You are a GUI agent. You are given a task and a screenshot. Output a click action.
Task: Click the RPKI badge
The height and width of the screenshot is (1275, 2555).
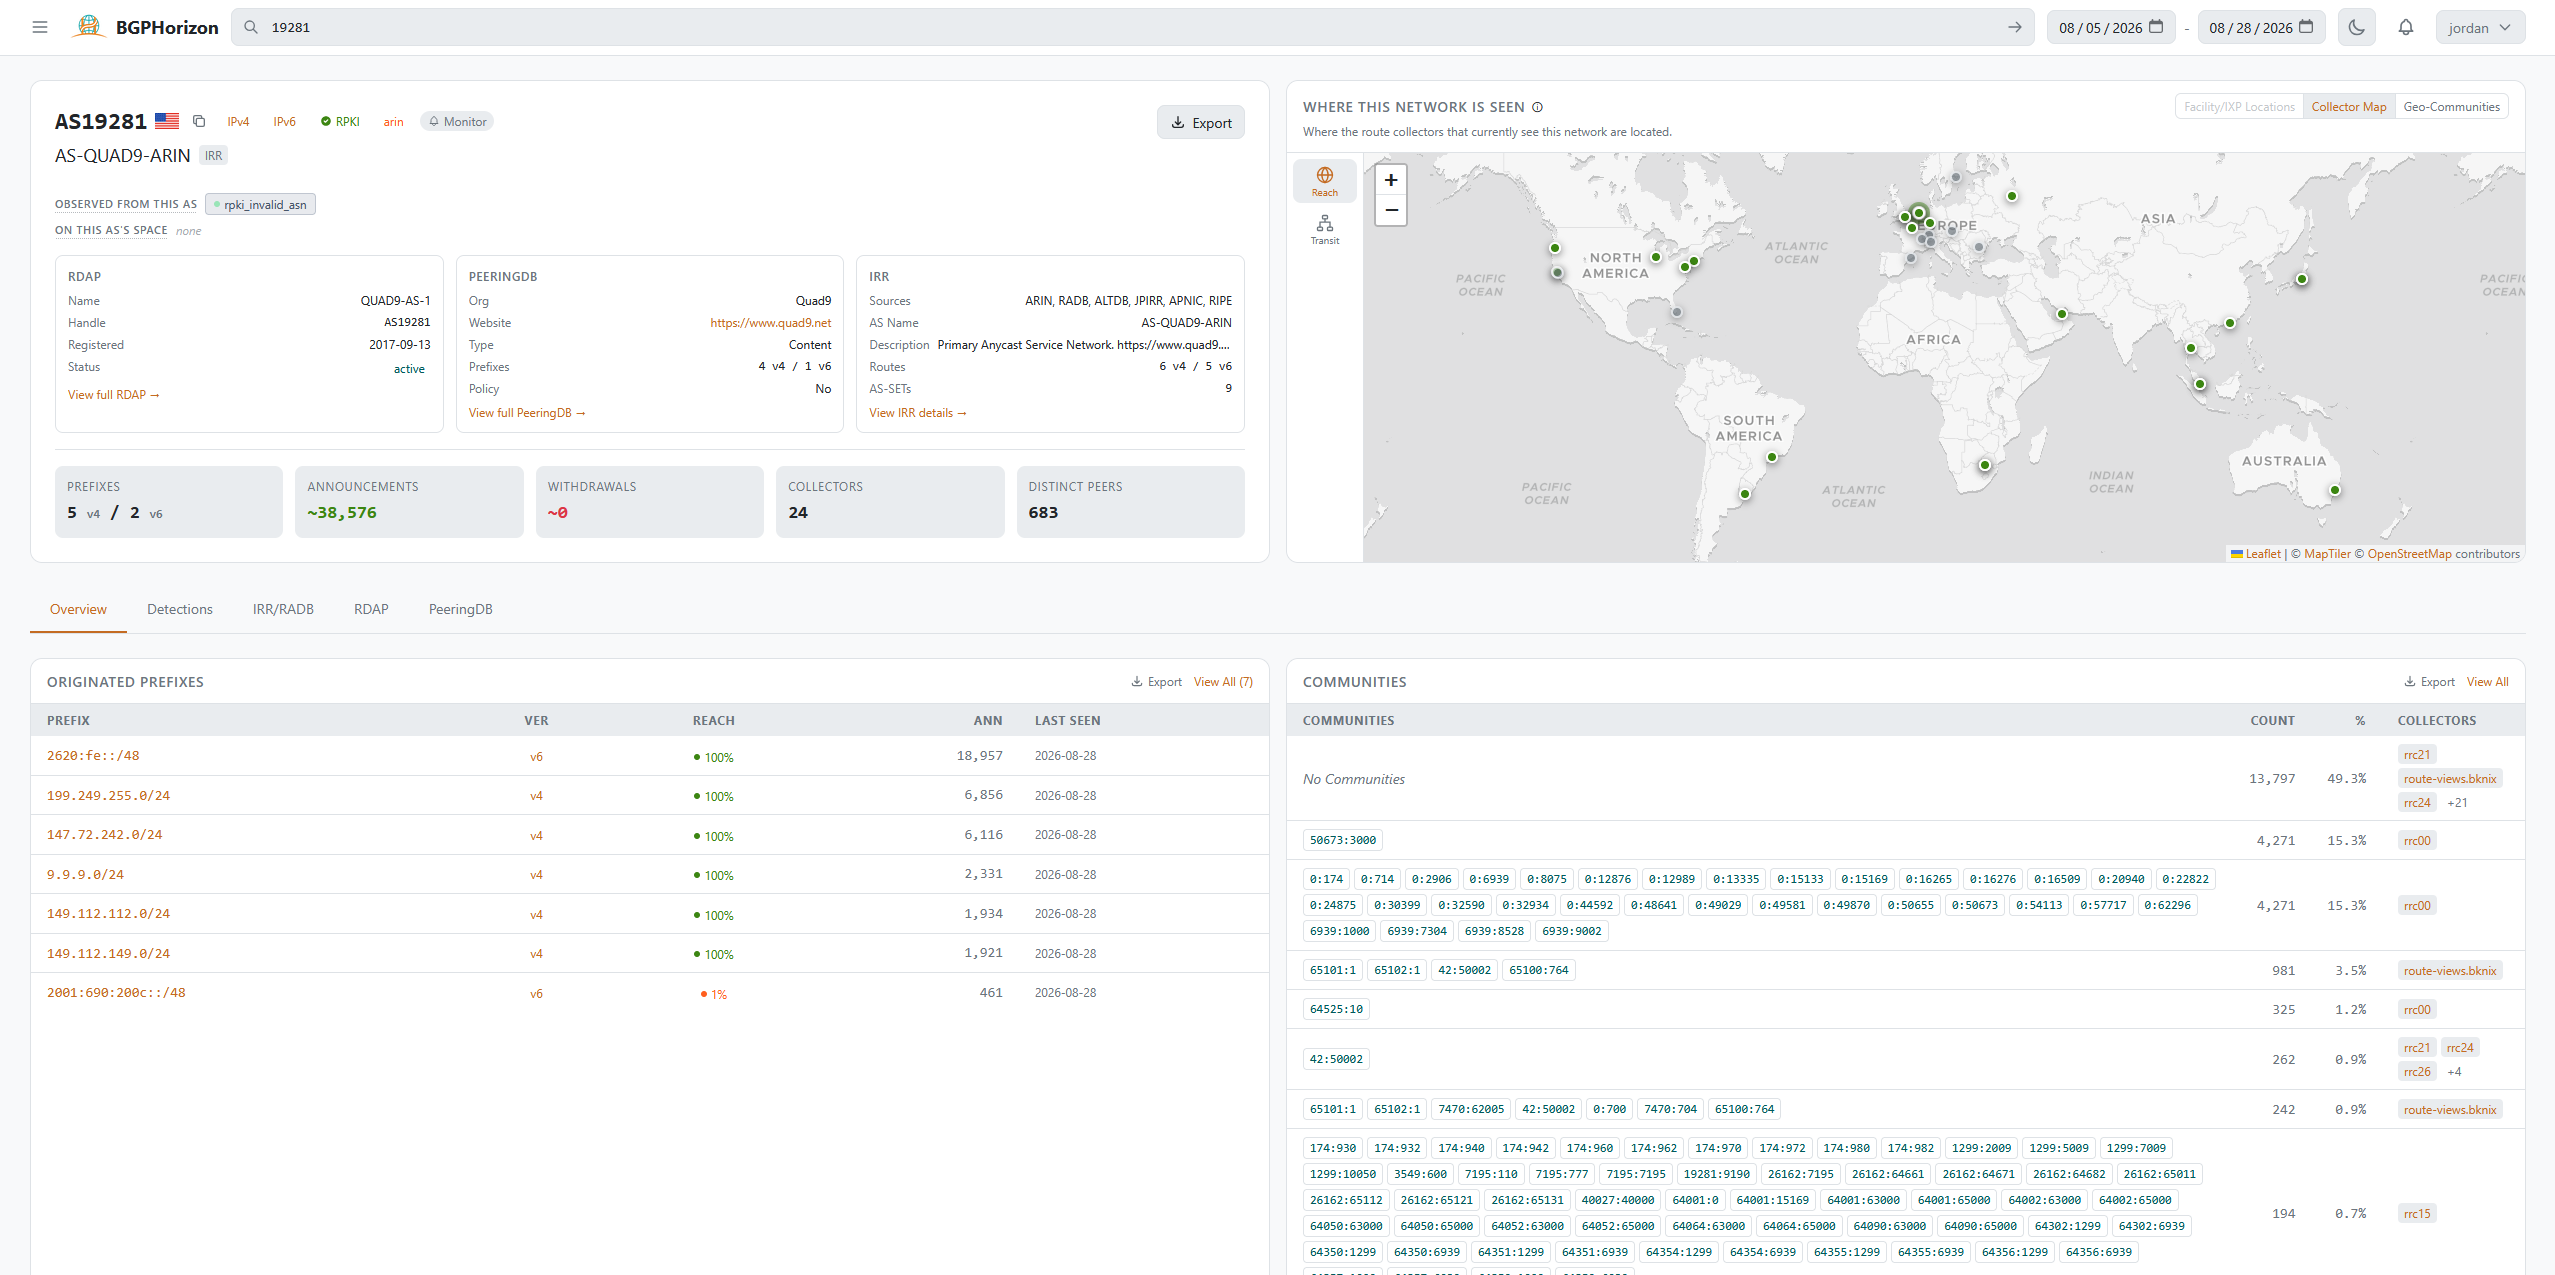pyautogui.click(x=340, y=121)
